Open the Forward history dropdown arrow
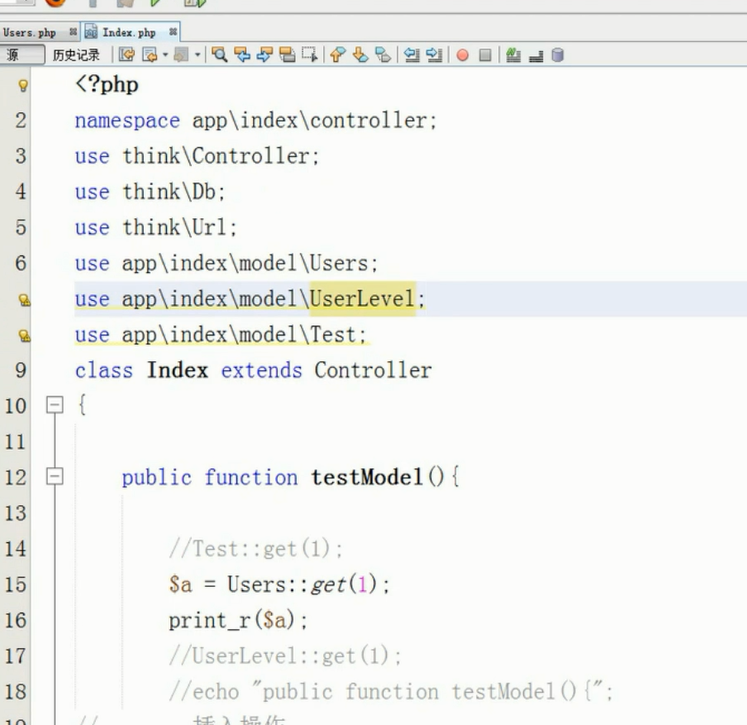Image resolution: width=747 pixels, height=725 pixels. (197, 55)
